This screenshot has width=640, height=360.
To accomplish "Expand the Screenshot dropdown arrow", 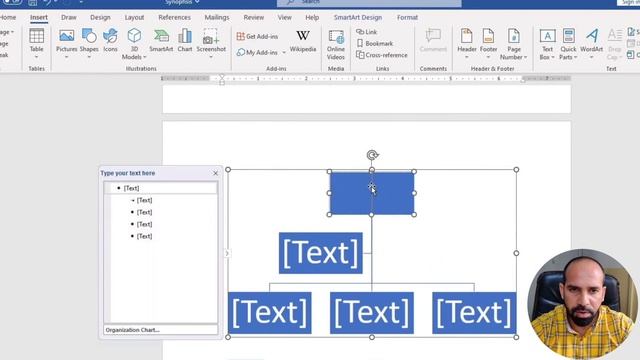I will pyautogui.click(x=211, y=57).
